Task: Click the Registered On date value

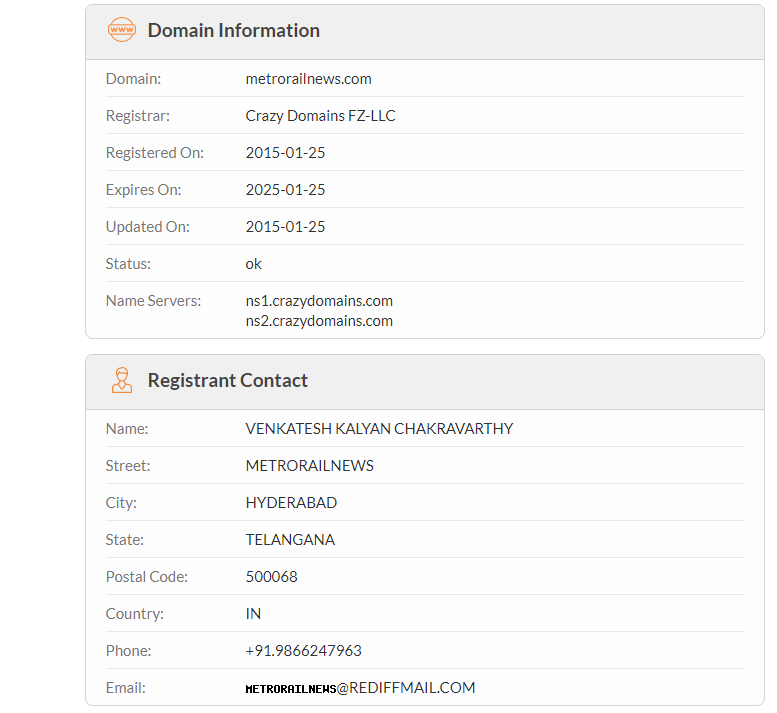Action: 285,153
